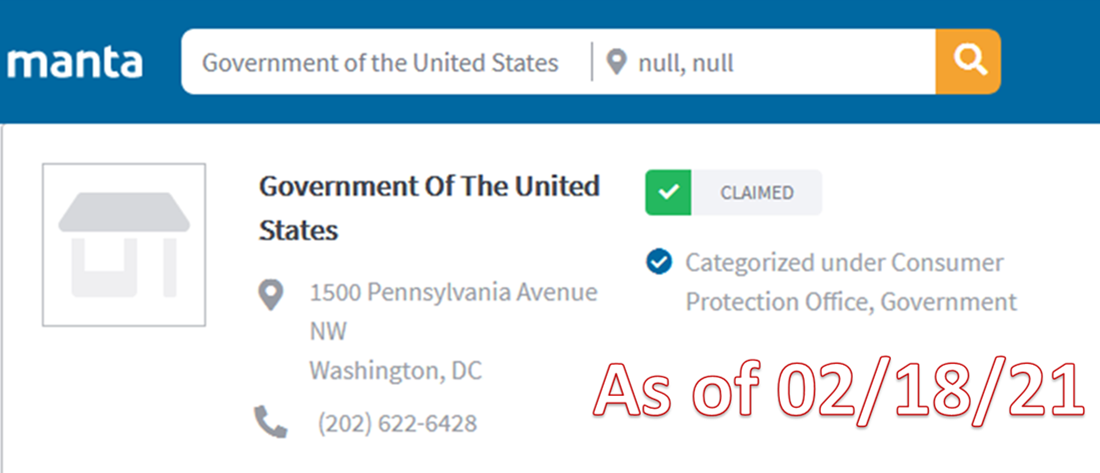Click the Washington, DC city line

click(395, 371)
